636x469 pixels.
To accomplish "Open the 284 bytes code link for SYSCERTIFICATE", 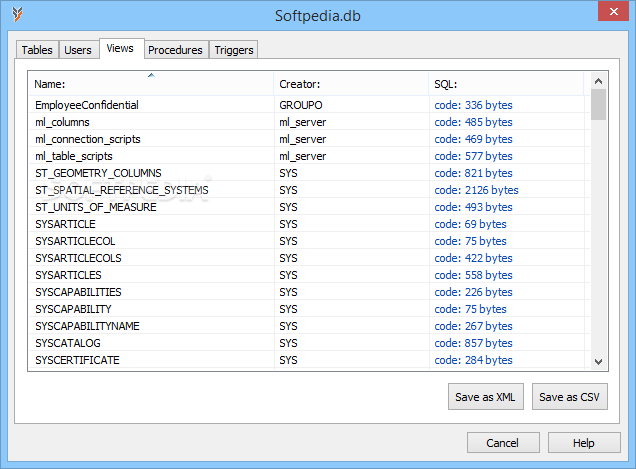I will (473, 361).
